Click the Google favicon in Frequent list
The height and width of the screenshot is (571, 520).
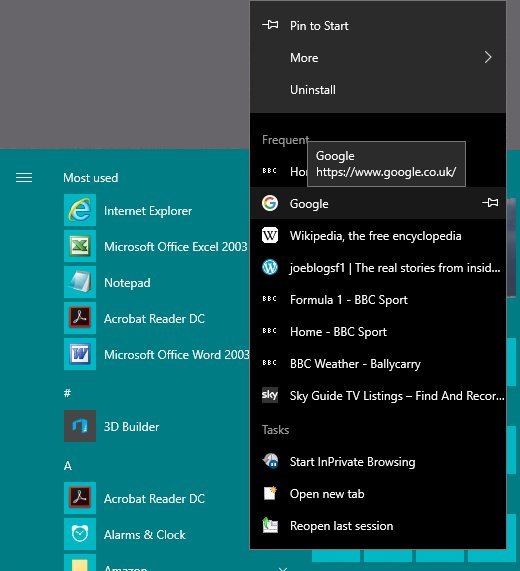[x=270, y=203]
